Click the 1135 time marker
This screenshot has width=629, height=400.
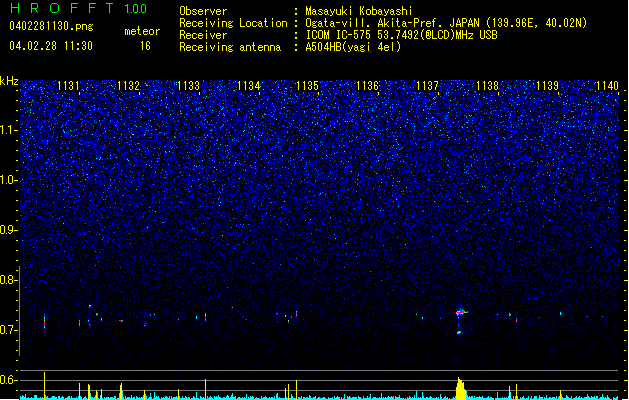[307, 85]
